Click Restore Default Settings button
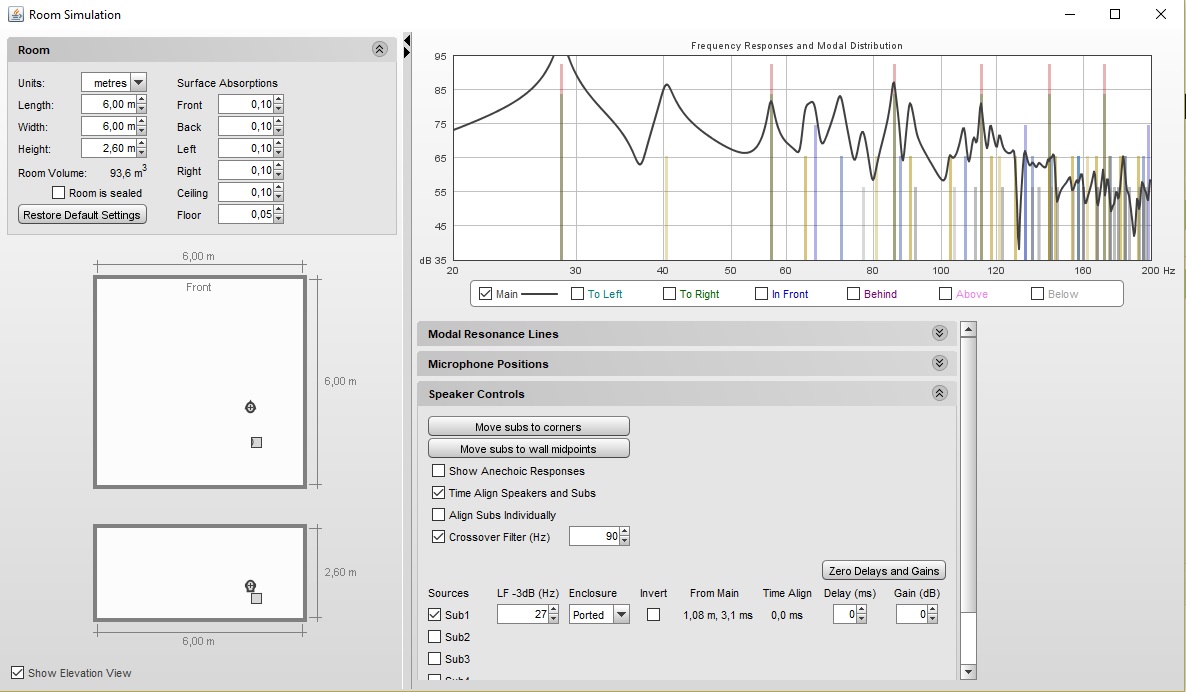This screenshot has width=1186, height=692. pos(82,215)
